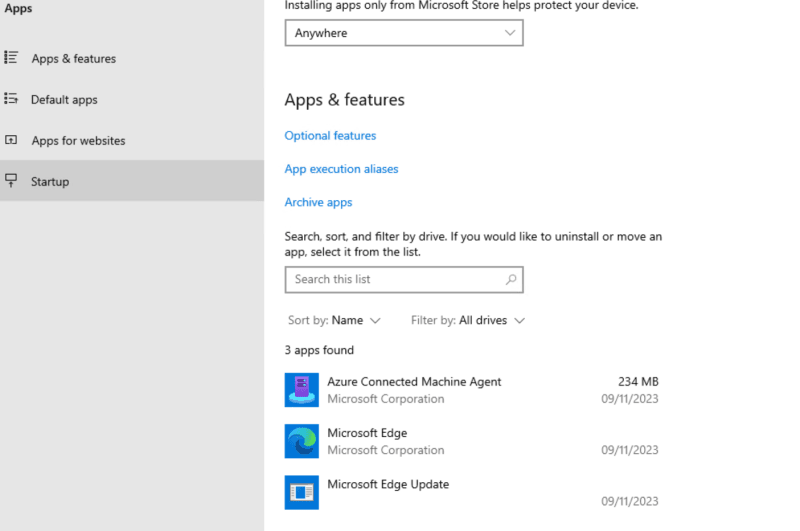Click the 234 MB size value
800x531 pixels.
click(x=638, y=382)
